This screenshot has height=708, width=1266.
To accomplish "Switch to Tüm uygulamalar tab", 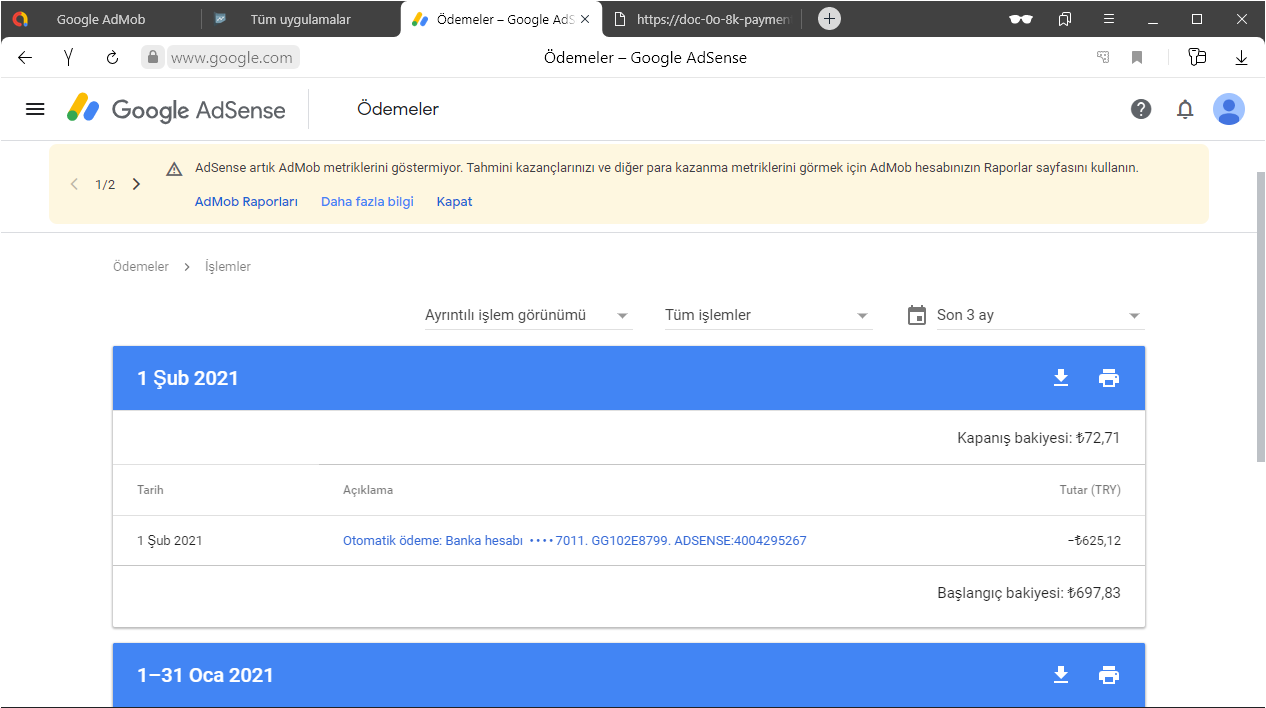I will pyautogui.click(x=300, y=19).
